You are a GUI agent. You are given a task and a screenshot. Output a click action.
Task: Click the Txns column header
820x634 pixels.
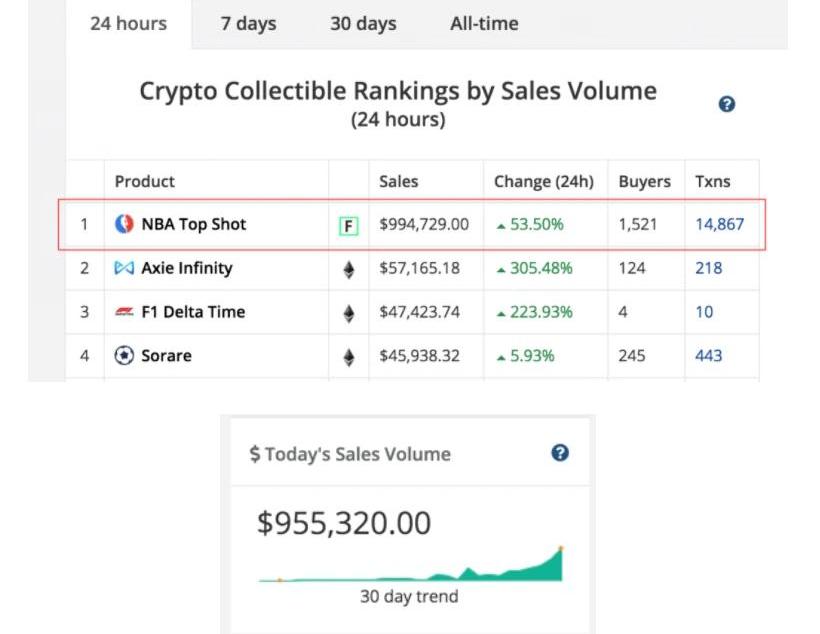click(713, 182)
